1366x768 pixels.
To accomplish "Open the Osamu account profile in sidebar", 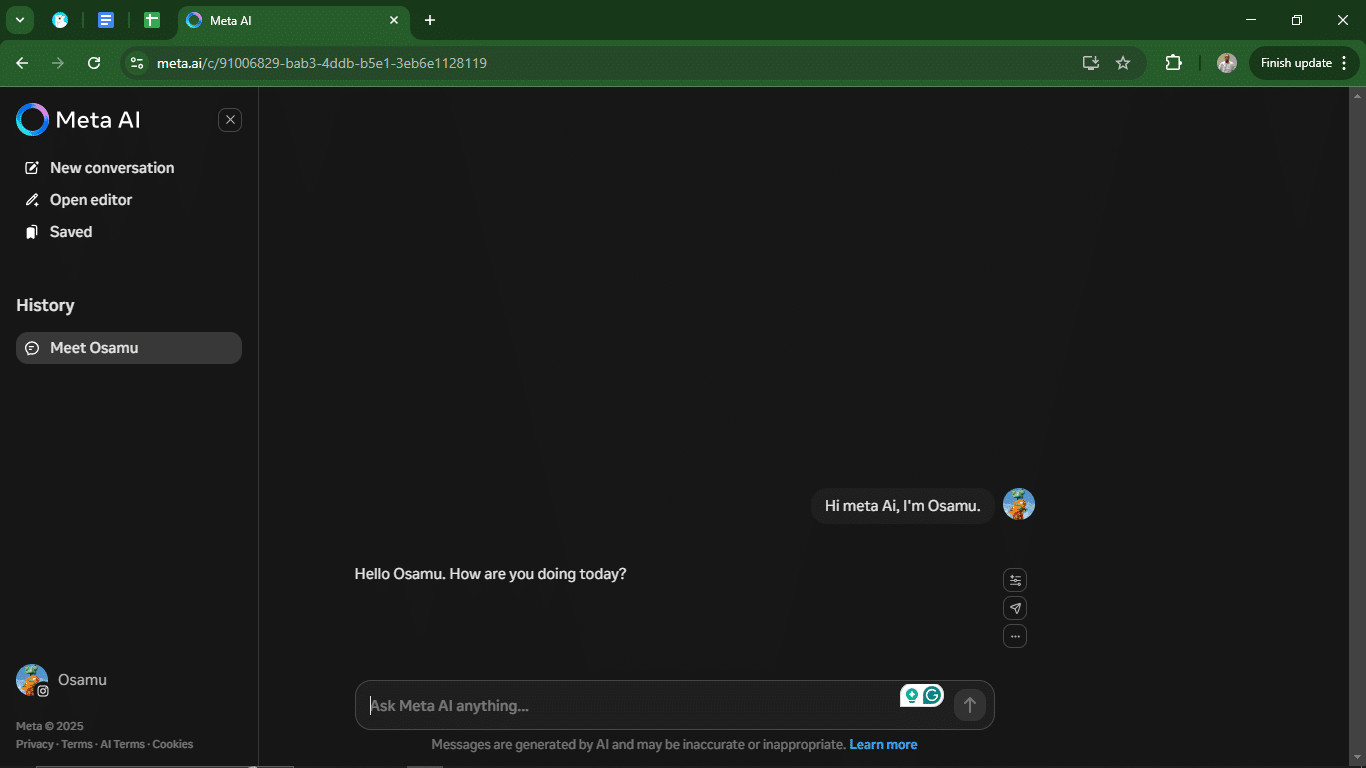I will tap(62, 680).
